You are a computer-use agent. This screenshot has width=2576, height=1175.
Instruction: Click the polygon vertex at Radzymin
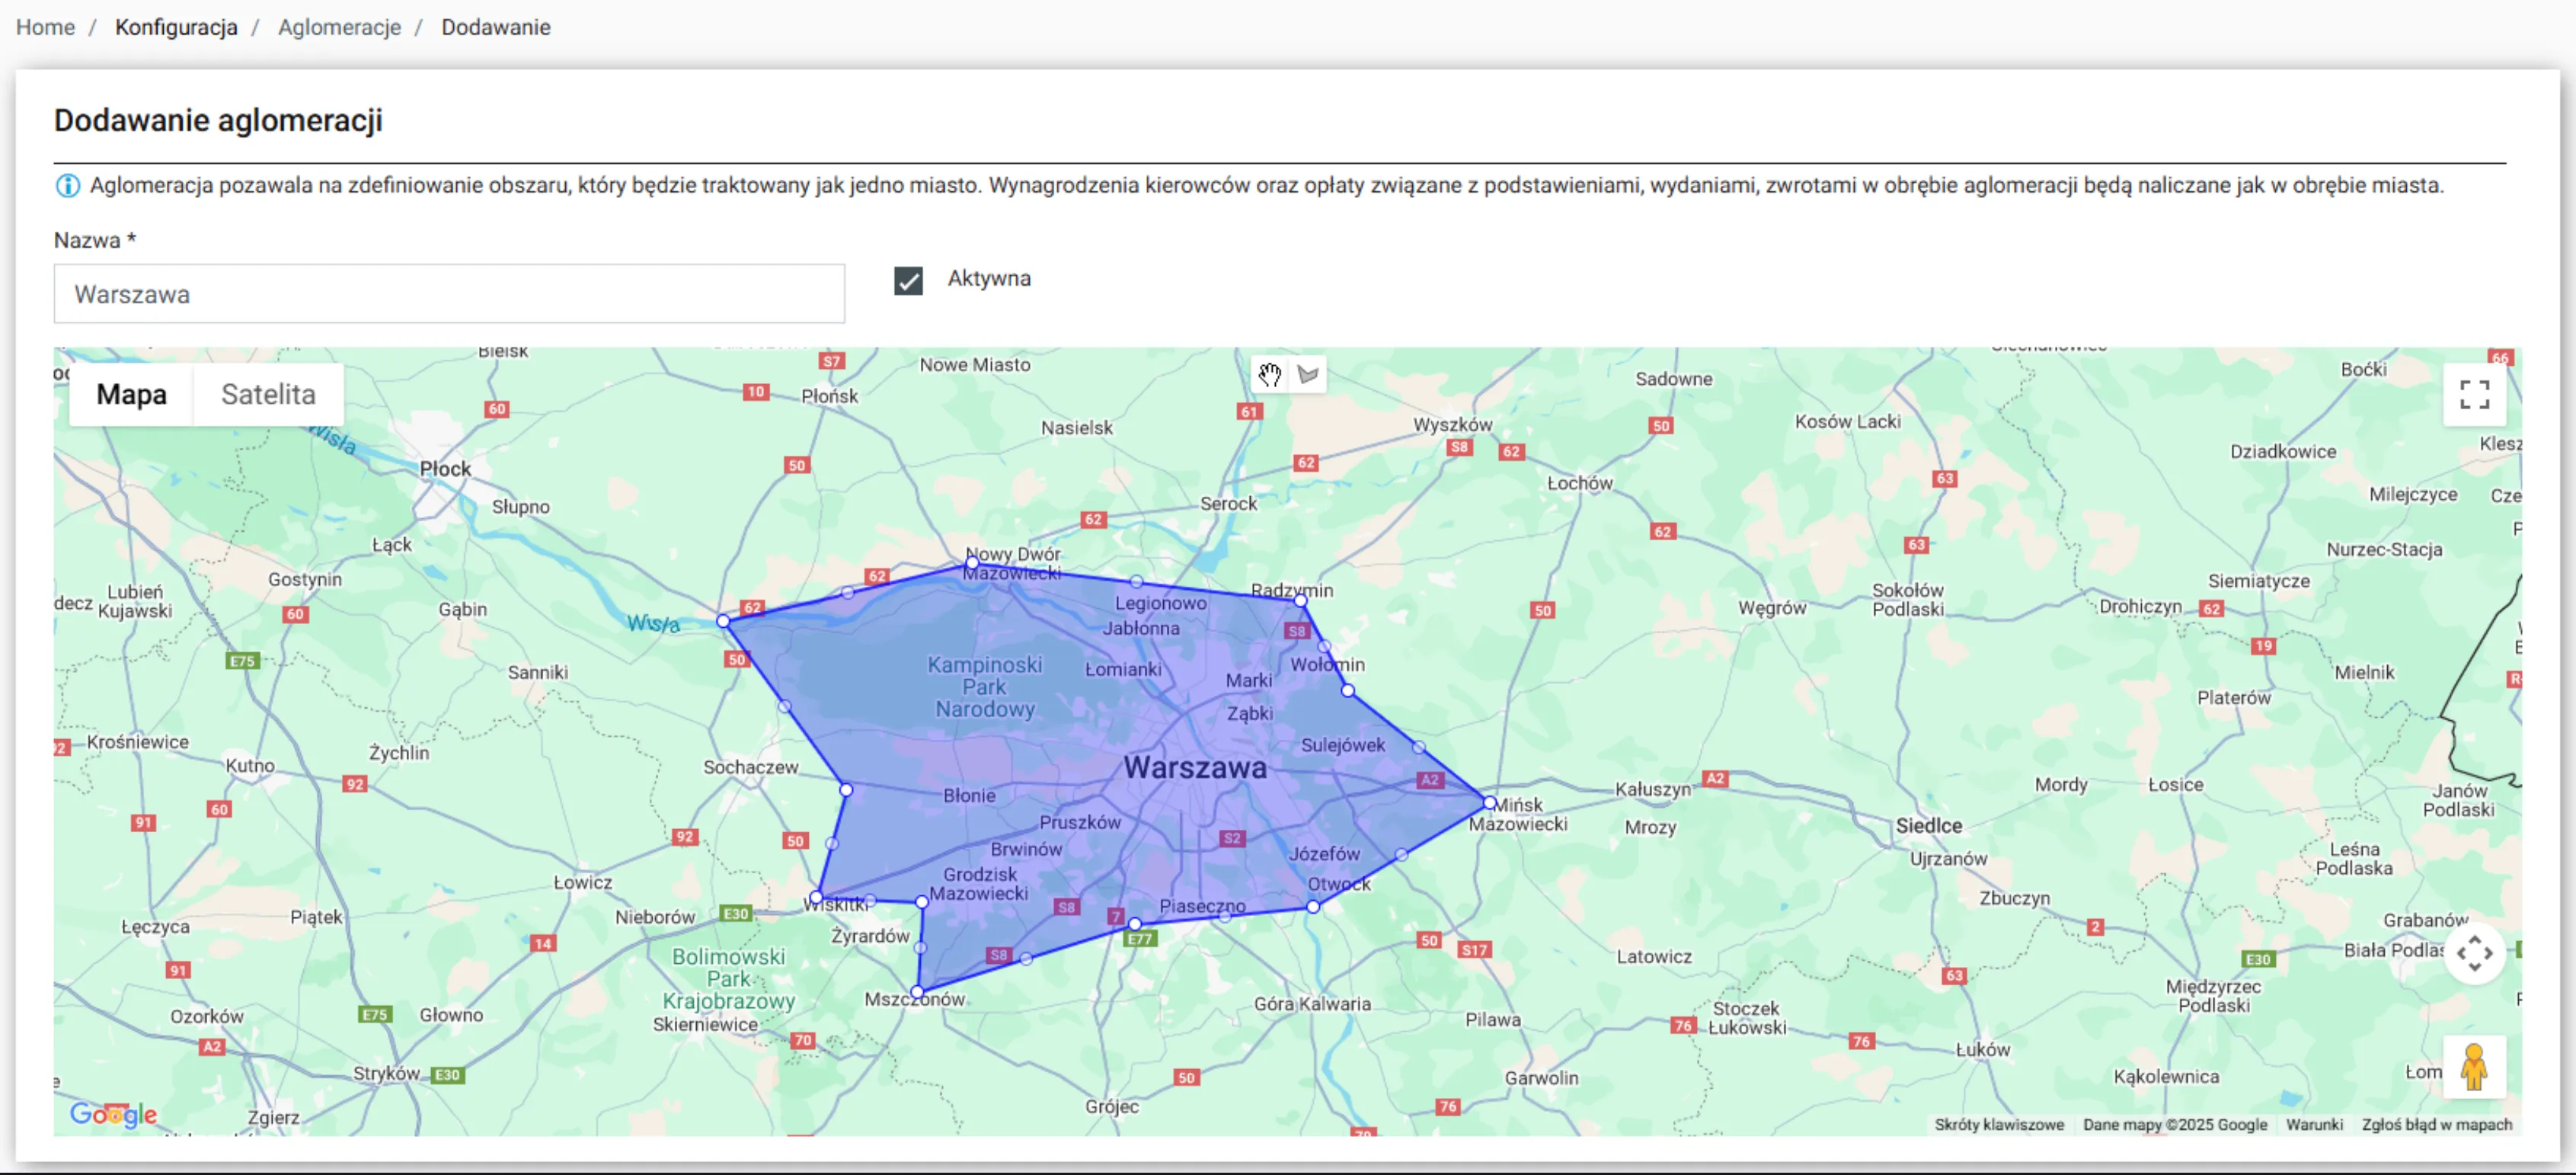click(1300, 601)
